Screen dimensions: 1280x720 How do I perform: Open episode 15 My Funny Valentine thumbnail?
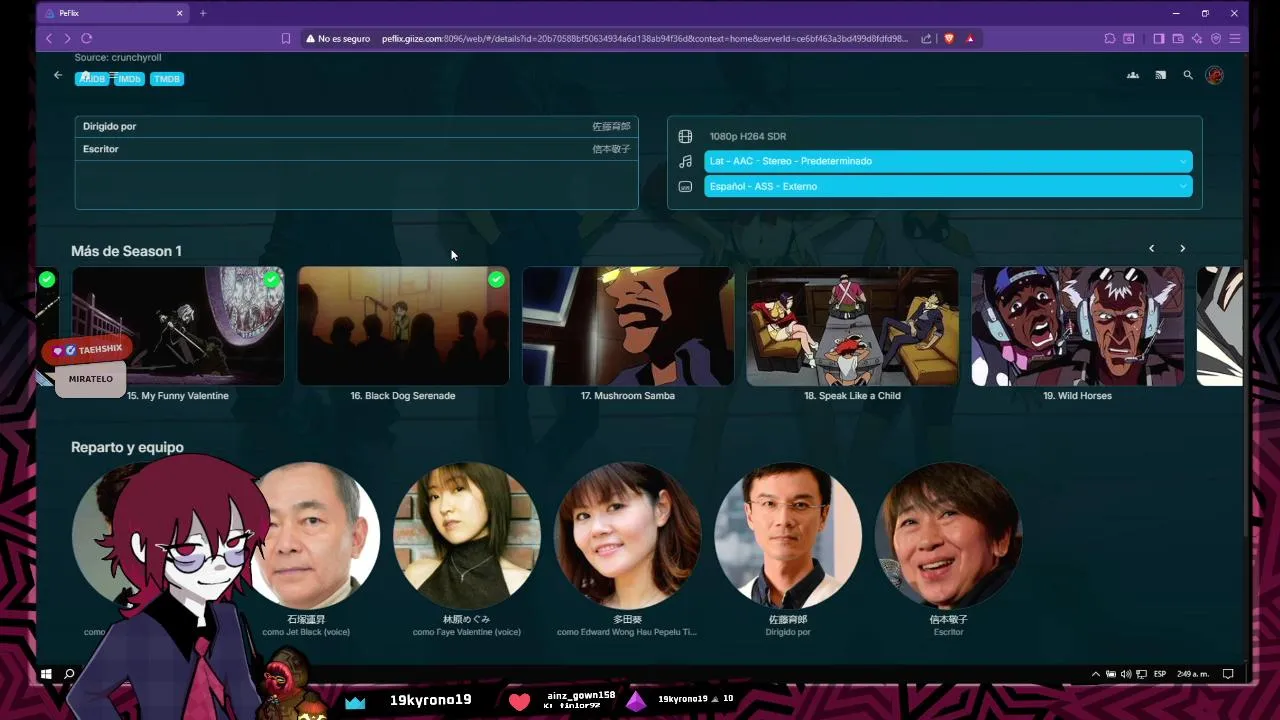pos(178,326)
